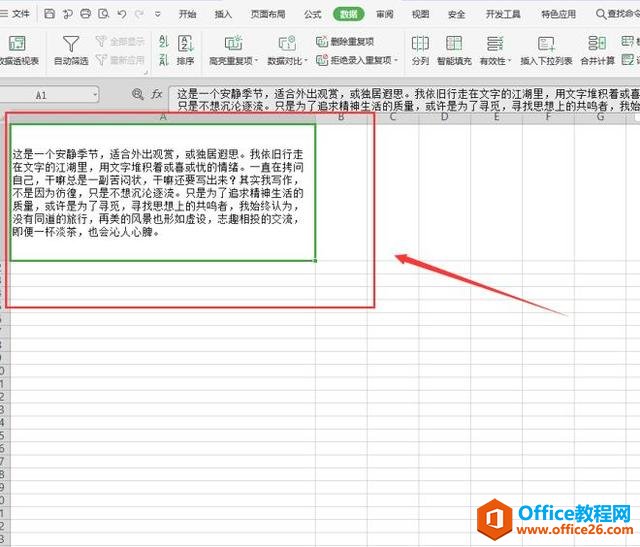Viewport: 640px width, 547px height.
Task: Select the 数据 tab
Action: pos(349,14)
